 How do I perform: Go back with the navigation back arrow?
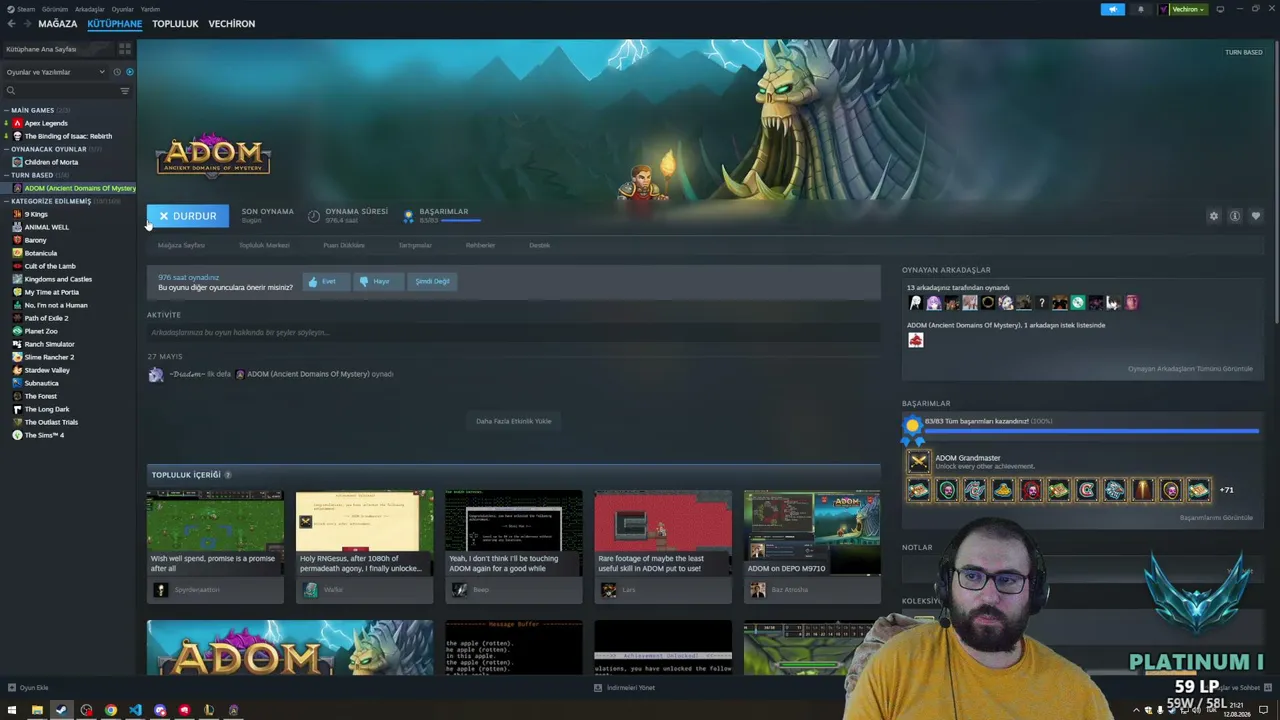pos(11,24)
